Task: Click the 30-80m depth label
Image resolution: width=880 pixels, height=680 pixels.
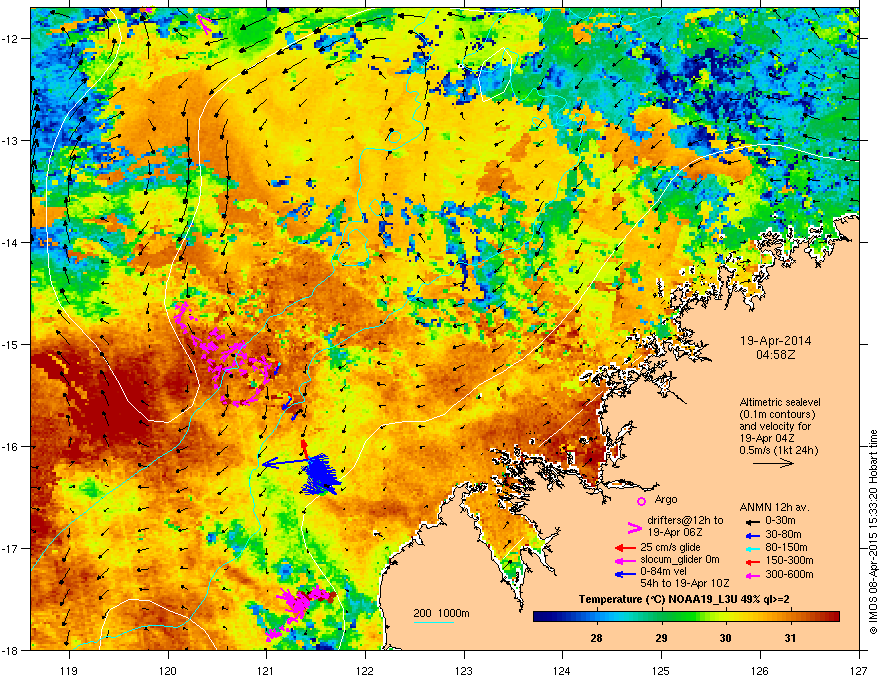Action: [x=783, y=535]
